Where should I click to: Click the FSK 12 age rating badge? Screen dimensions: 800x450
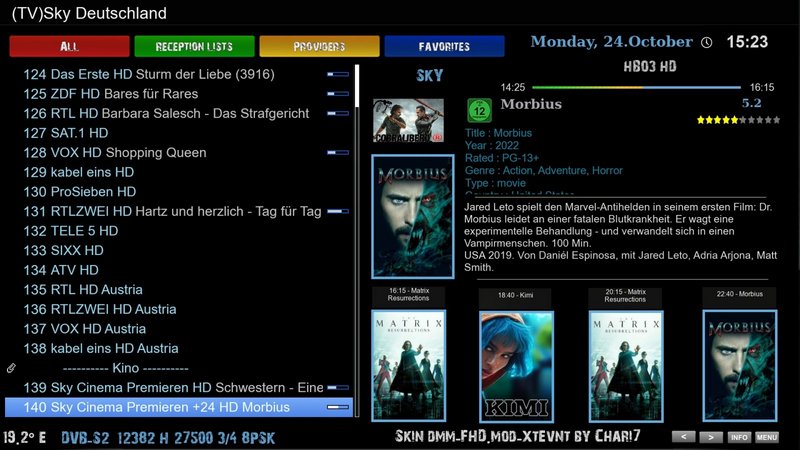coord(480,110)
